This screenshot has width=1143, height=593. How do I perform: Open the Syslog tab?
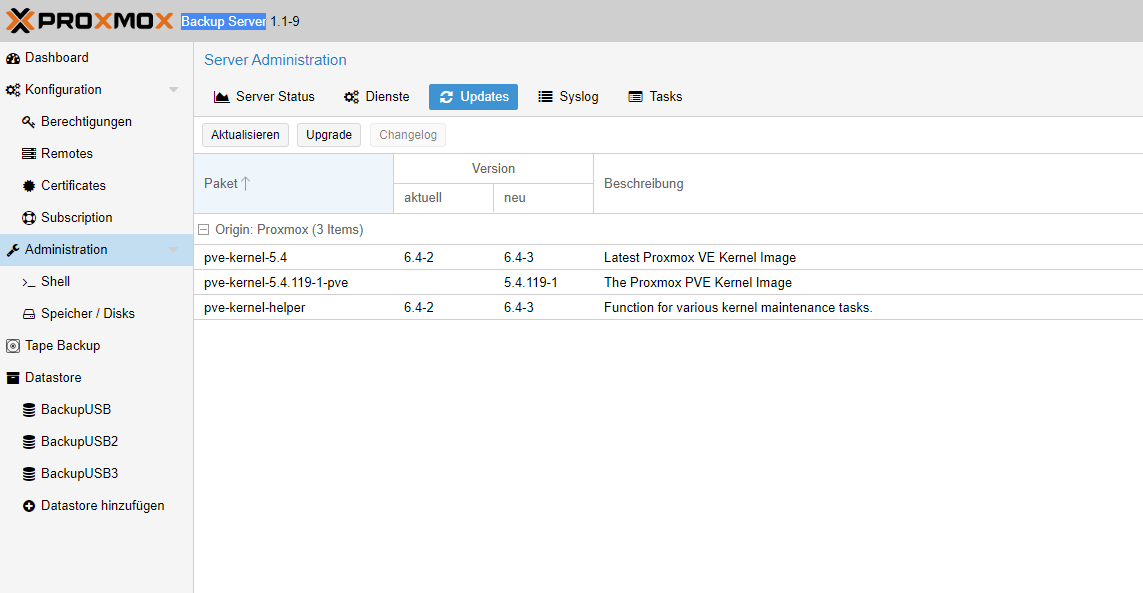point(568,97)
